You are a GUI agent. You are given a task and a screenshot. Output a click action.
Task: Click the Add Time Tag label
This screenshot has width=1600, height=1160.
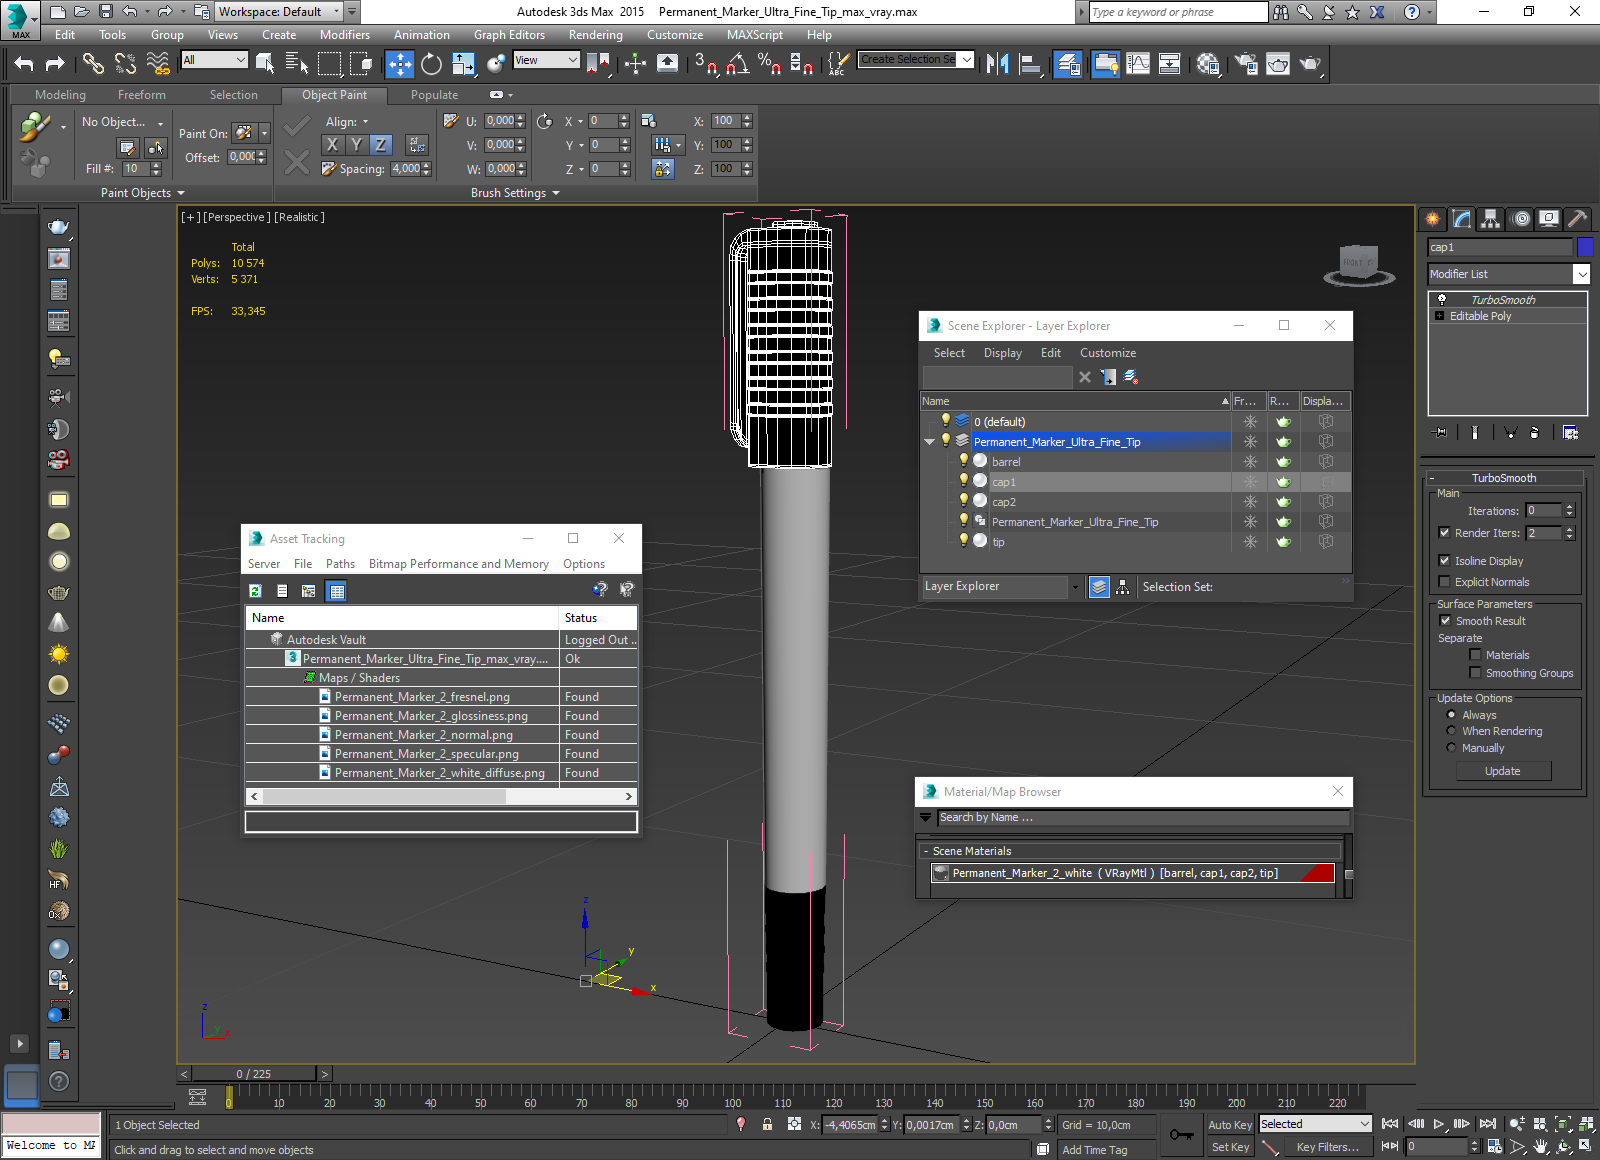pyautogui.click(x=1094, y=1150)
